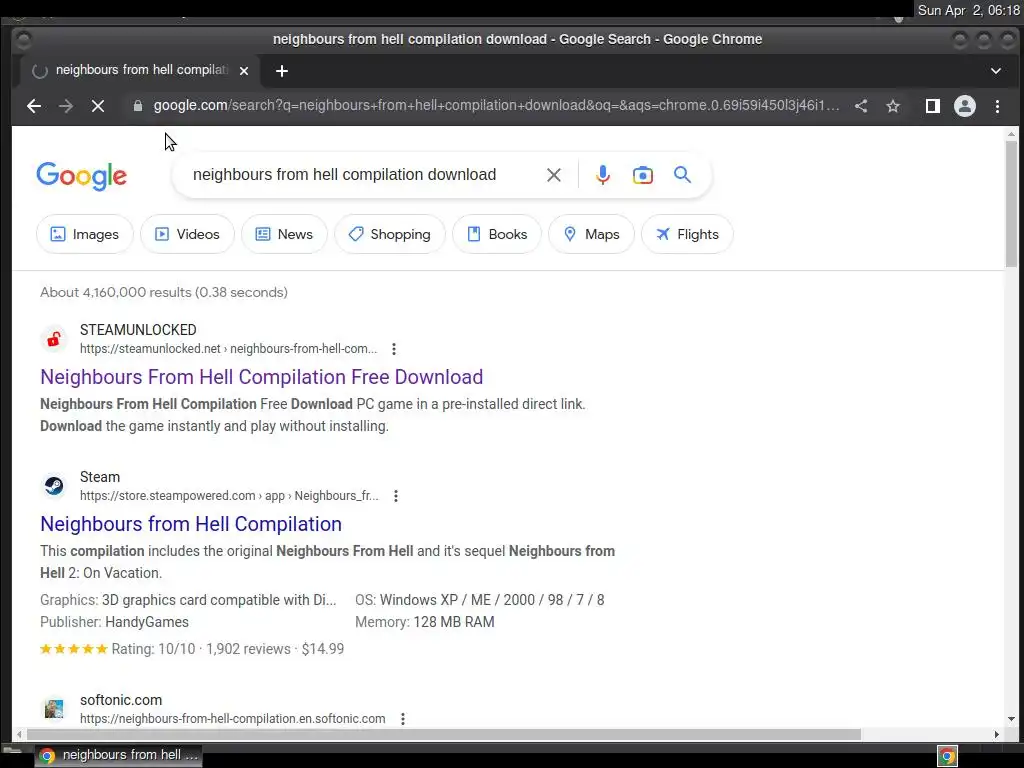This screenshot has height=768, width=1024.
Task: Filter results by Shopping
Action: click(x=390, y=234)
